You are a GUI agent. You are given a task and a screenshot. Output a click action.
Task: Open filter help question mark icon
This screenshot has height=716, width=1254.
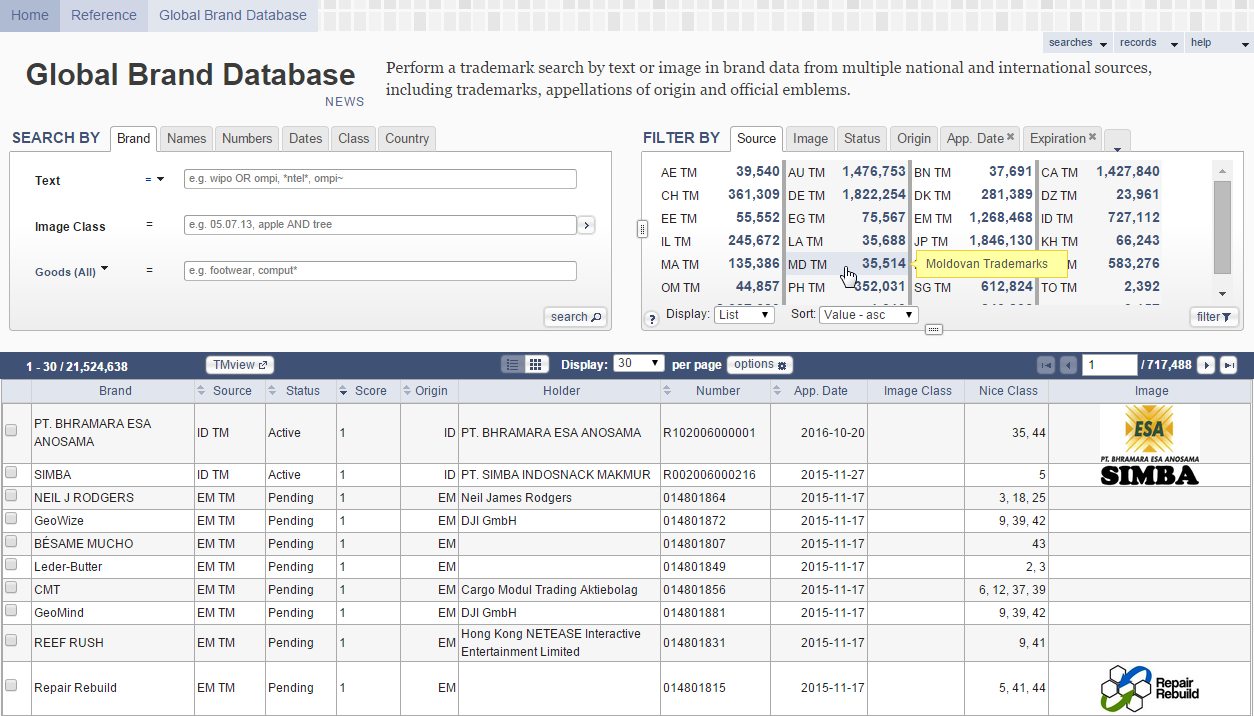click(x=652, y=319)
